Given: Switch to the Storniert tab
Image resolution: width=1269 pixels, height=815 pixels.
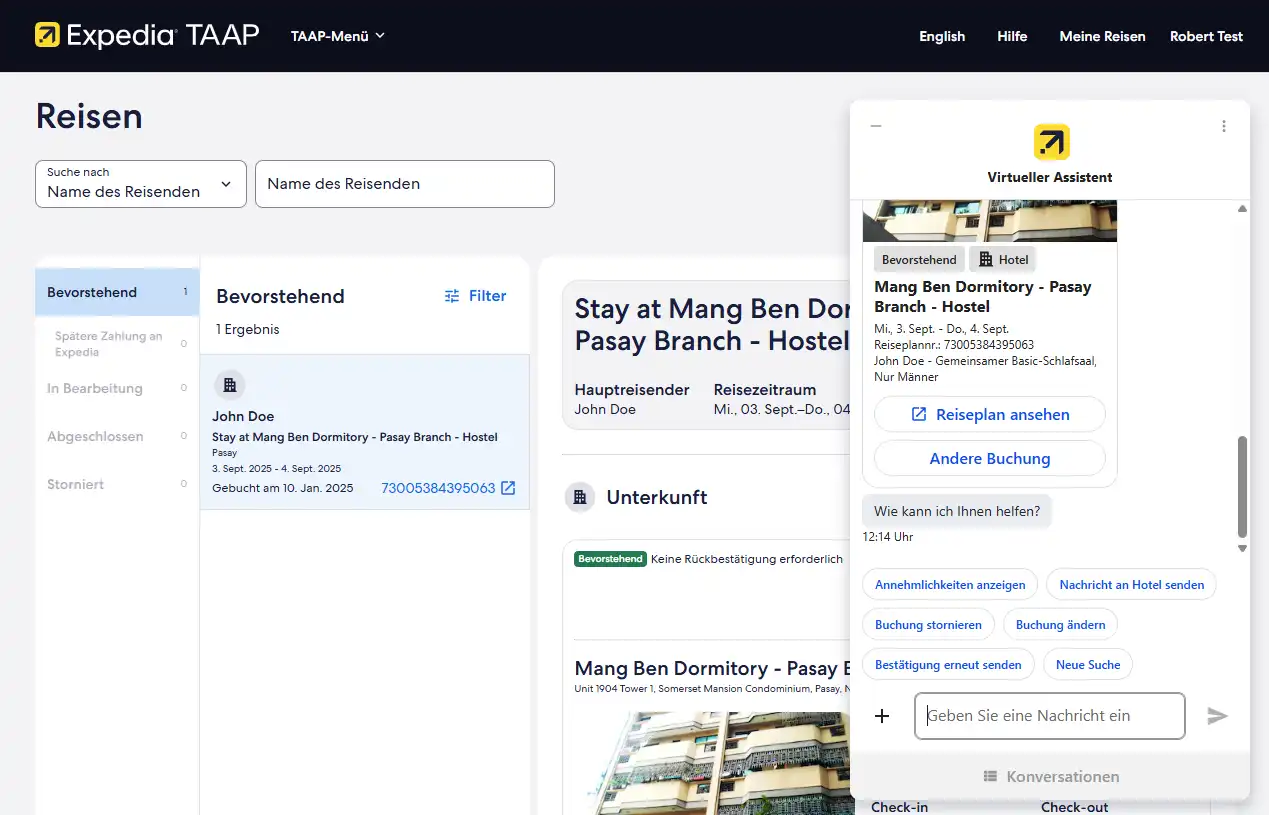Looking at the screenshot, I should pyautogui.click(x=118, y=484).
